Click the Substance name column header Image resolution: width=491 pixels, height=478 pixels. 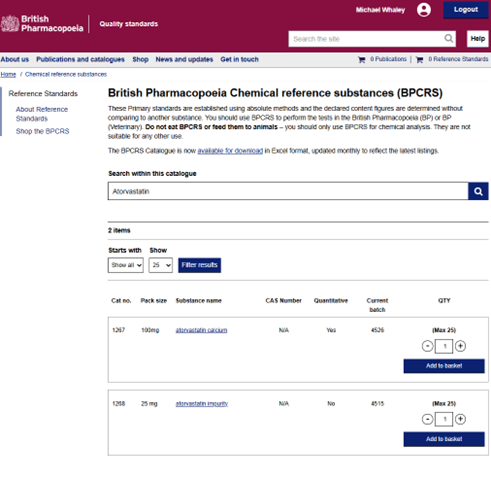(199, 301)
